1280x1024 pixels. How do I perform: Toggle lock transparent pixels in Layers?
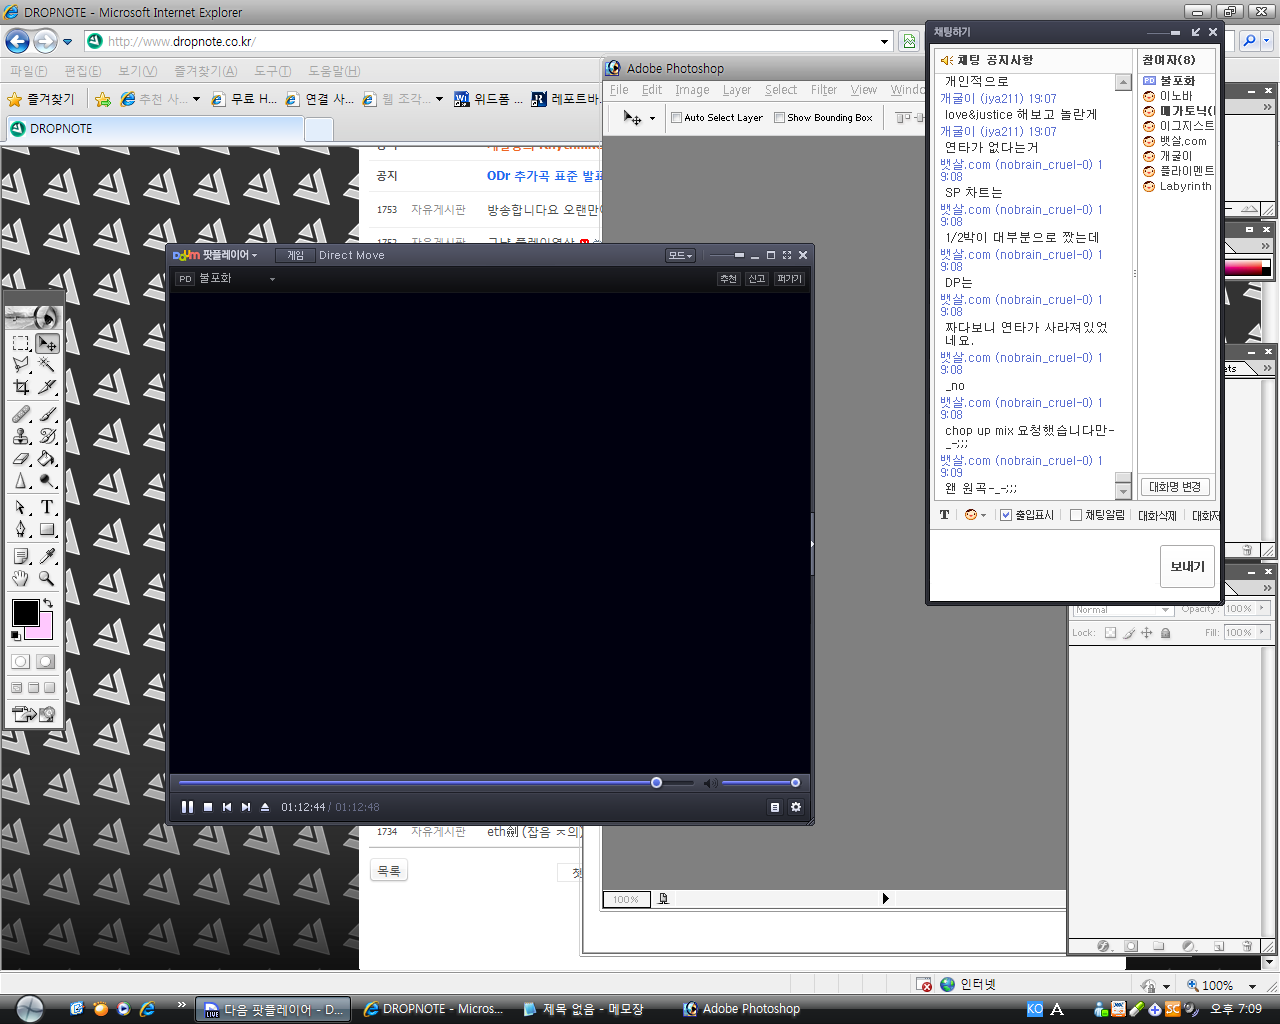(x=1110, y=633)
